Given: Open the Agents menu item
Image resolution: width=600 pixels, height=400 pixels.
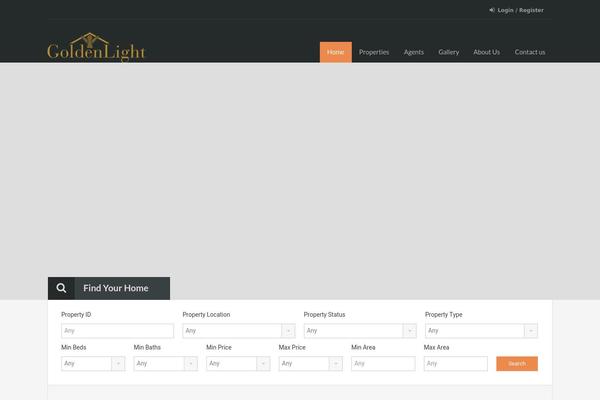Looking at the screenshot, I should pos(414,52).
